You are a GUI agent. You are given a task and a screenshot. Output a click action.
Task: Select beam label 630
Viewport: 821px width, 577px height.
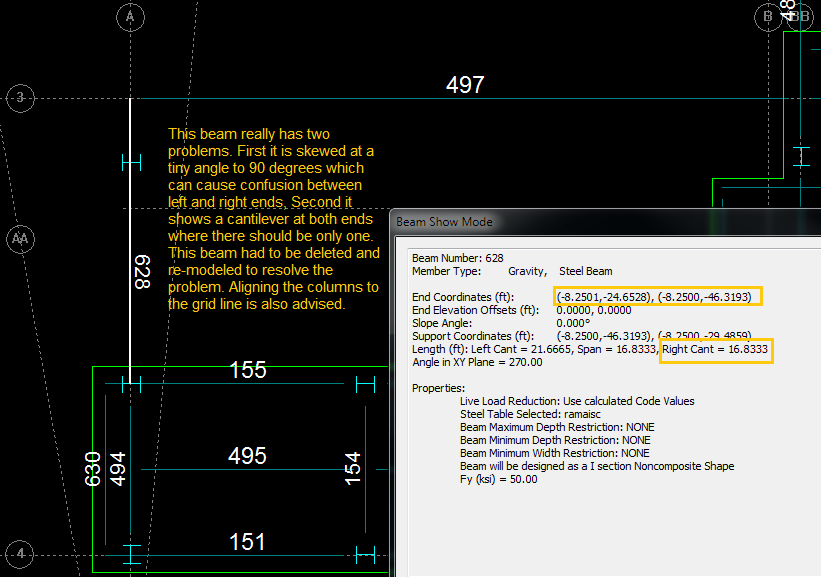92,467
